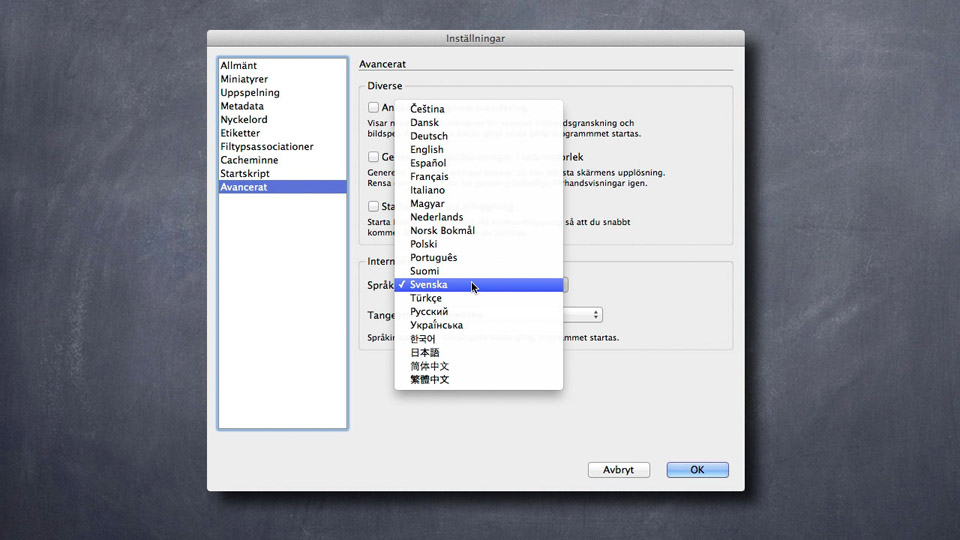
Task: Select Svenska language option
Action: coord(429,285)
